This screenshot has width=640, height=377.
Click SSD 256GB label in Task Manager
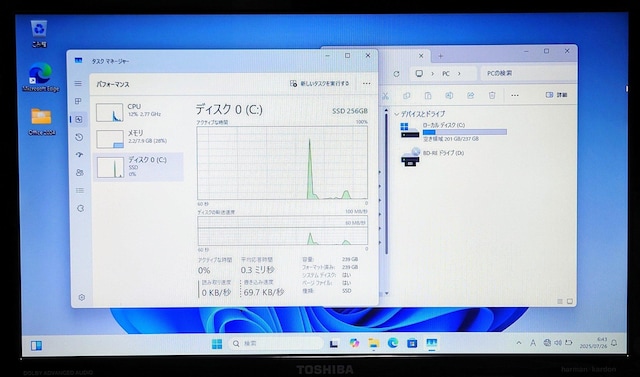[350, 111]
